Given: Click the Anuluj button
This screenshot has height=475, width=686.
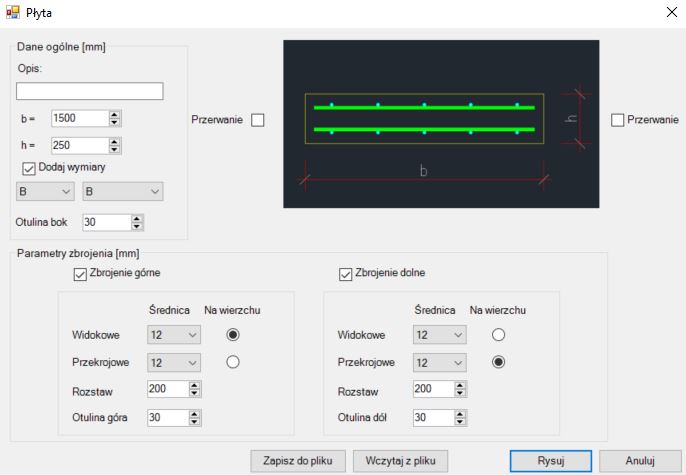Looking at the screenshot, I should (x=640, y=461).
